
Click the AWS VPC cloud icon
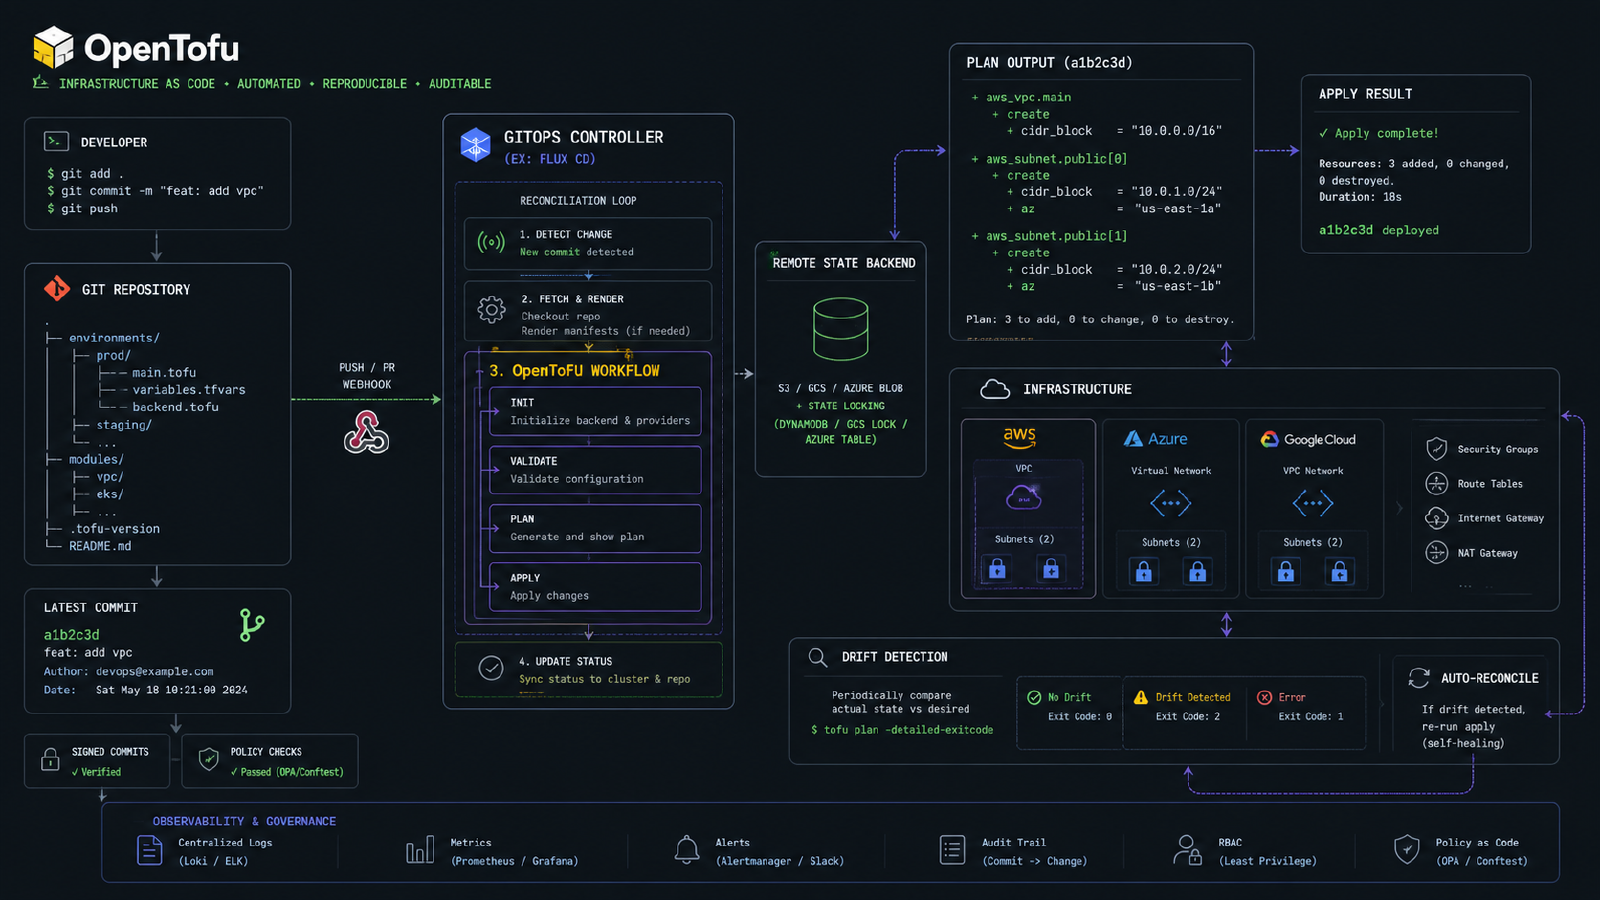tap(1024, 497)
